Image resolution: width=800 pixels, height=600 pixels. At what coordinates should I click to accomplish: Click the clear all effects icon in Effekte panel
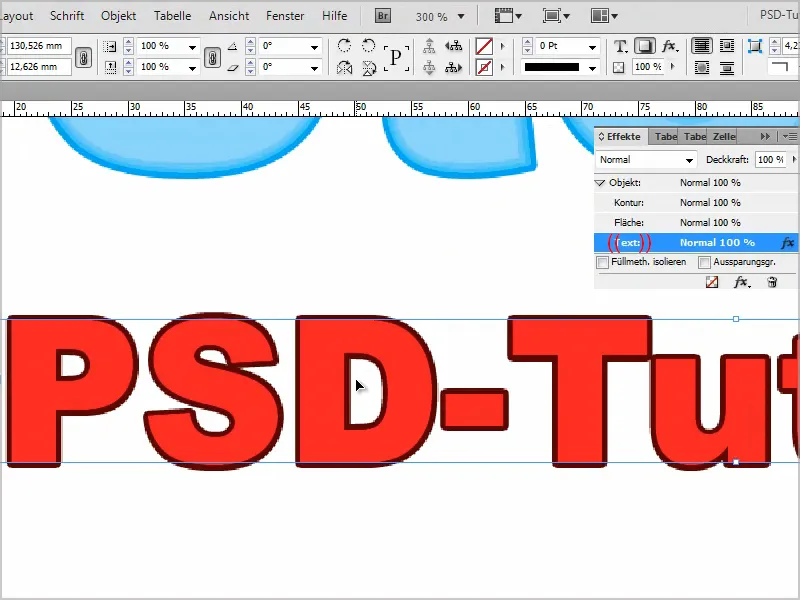712,283
